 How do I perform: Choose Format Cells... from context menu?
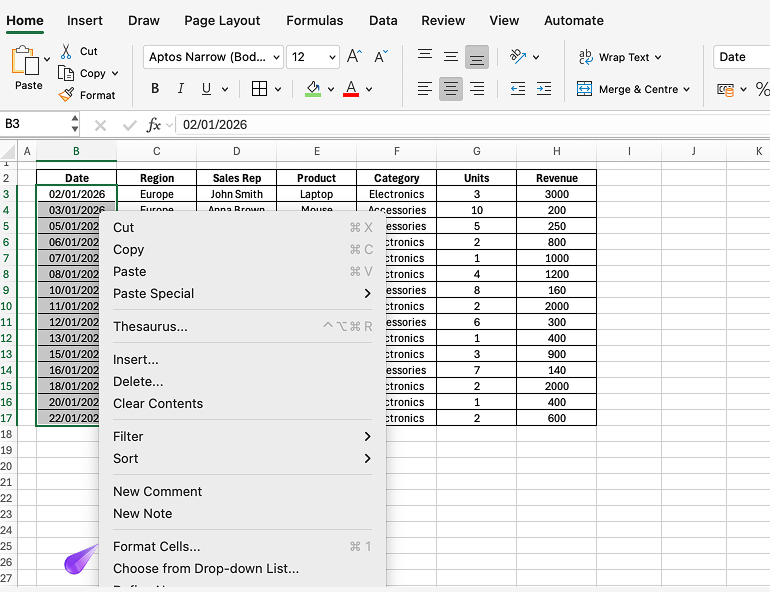(x=157, y=546)
